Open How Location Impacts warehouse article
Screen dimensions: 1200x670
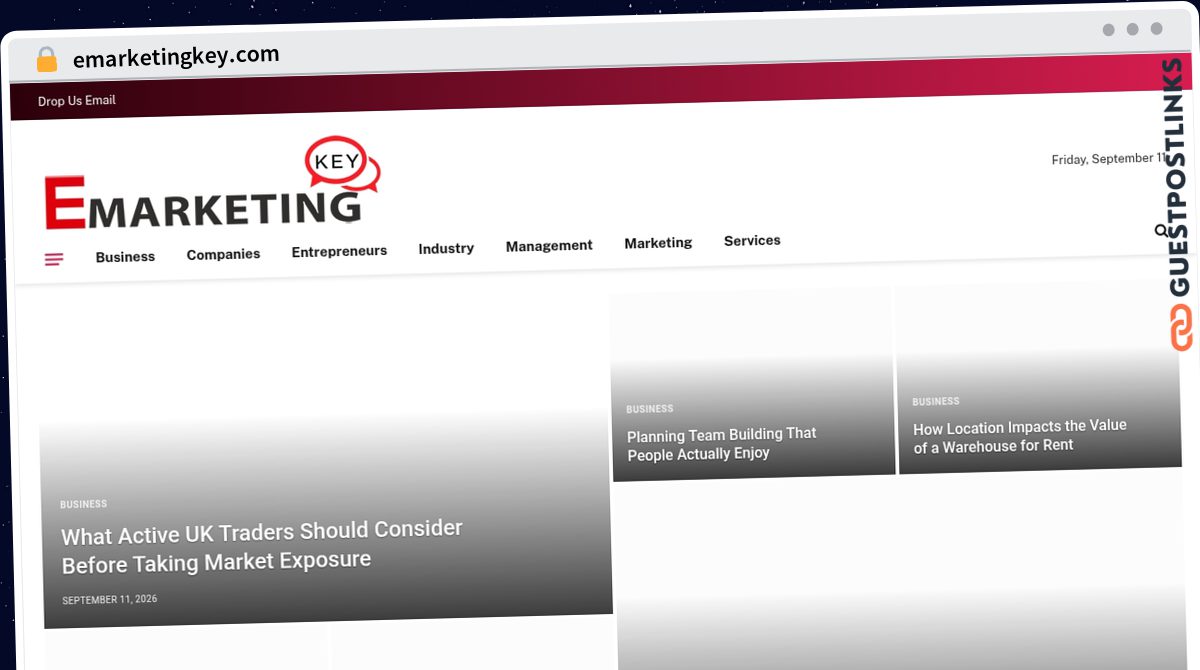click(x=1020, y=436)
